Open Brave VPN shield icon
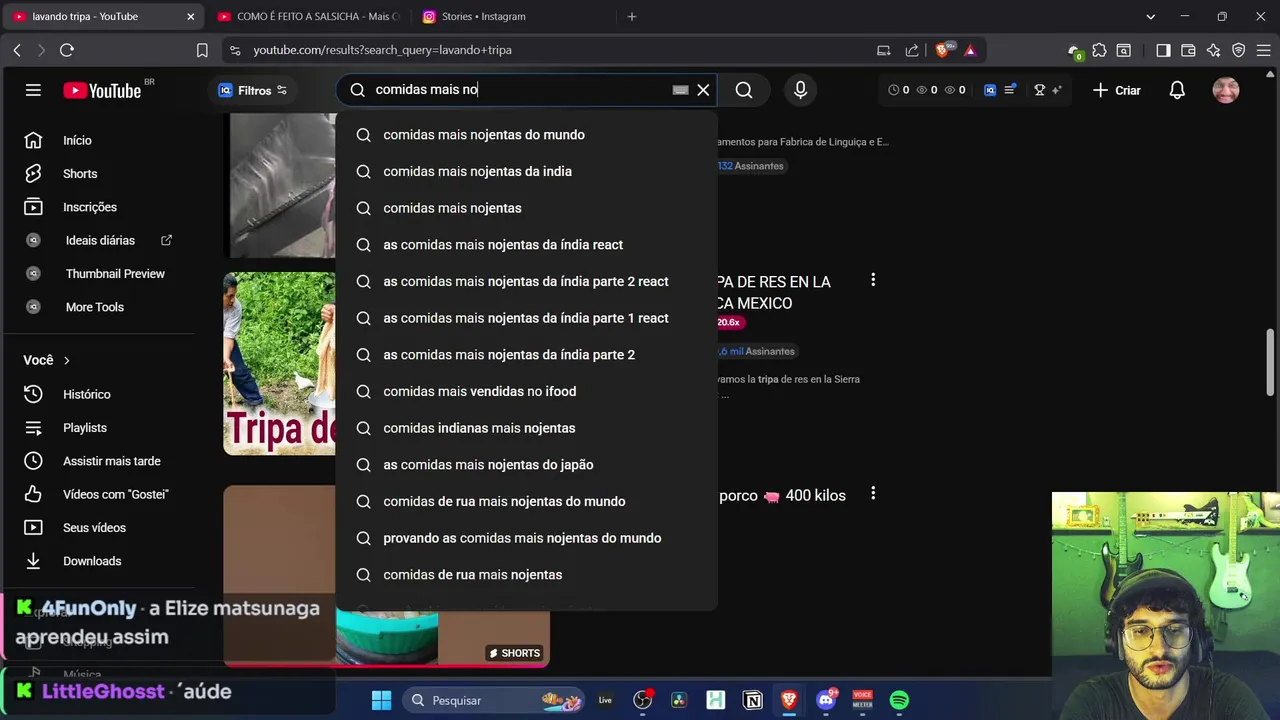This screenshot has height=720, width=1280. click(1238, 50)
